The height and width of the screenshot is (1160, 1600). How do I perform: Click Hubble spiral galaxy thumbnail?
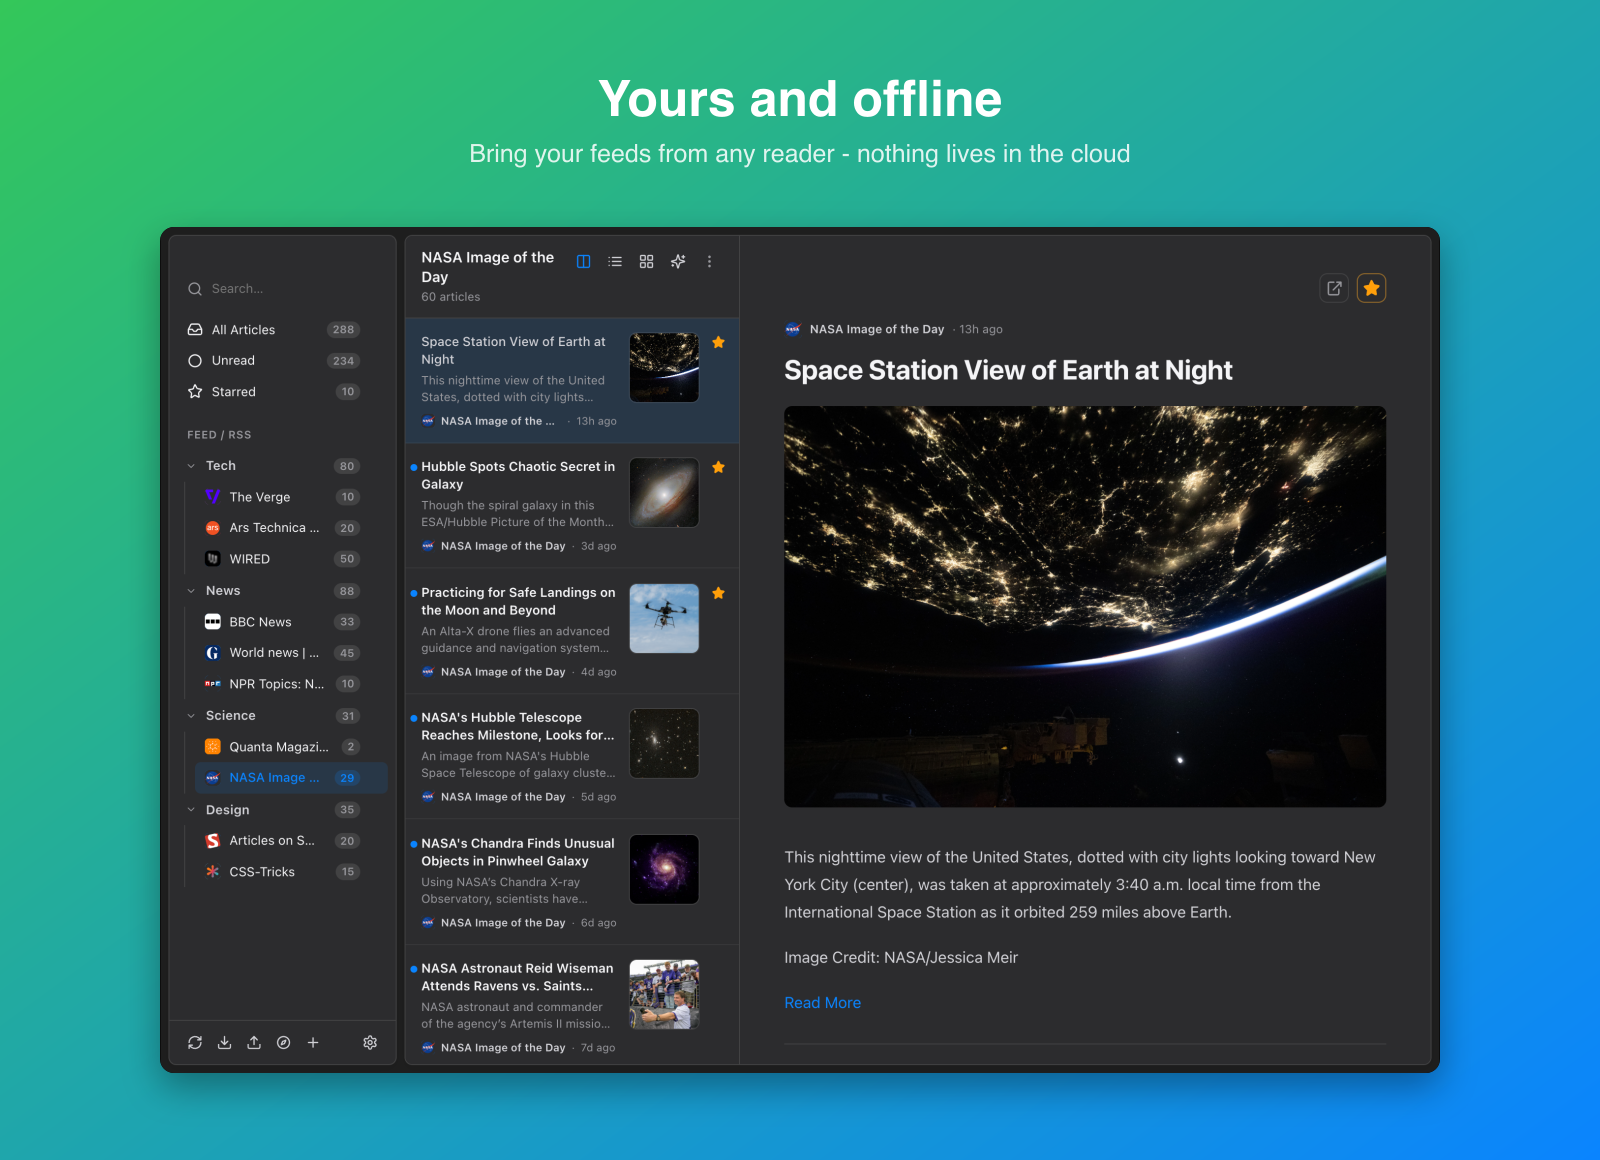click(x=664, y=493)
